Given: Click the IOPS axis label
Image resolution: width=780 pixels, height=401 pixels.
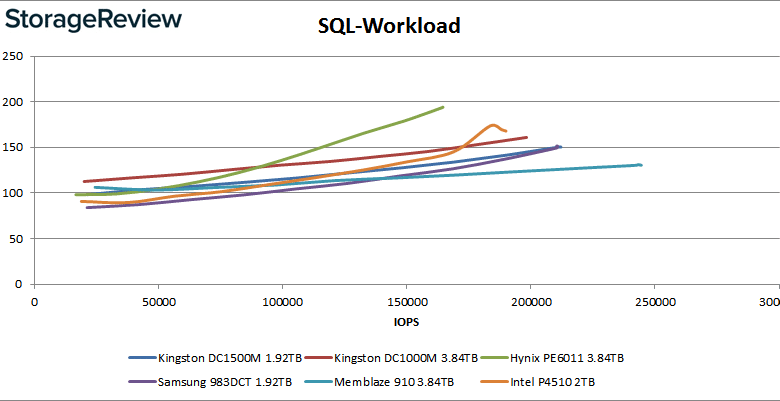Looking at the screenshot, I should click(406, 322).
